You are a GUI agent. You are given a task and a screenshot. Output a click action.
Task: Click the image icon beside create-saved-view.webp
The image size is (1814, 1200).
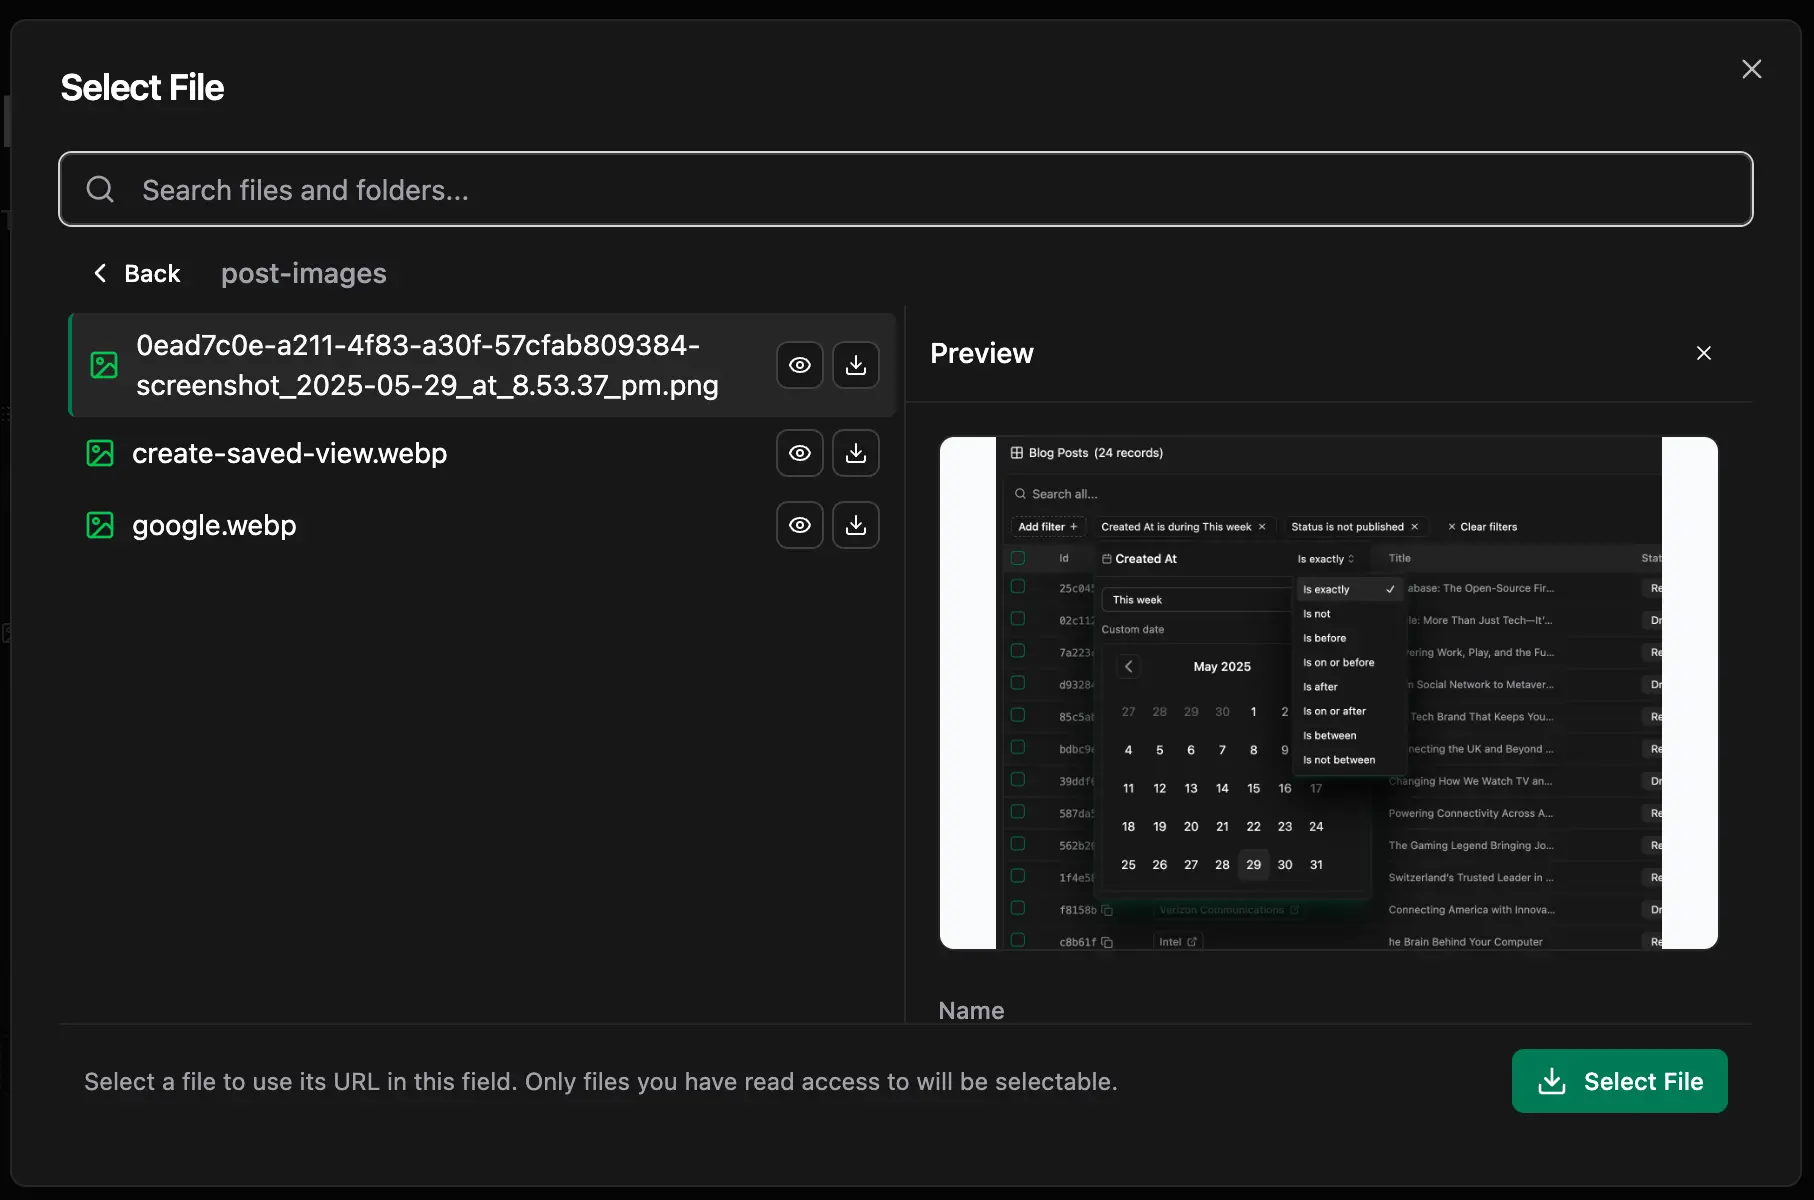click(x=101, y=453)
